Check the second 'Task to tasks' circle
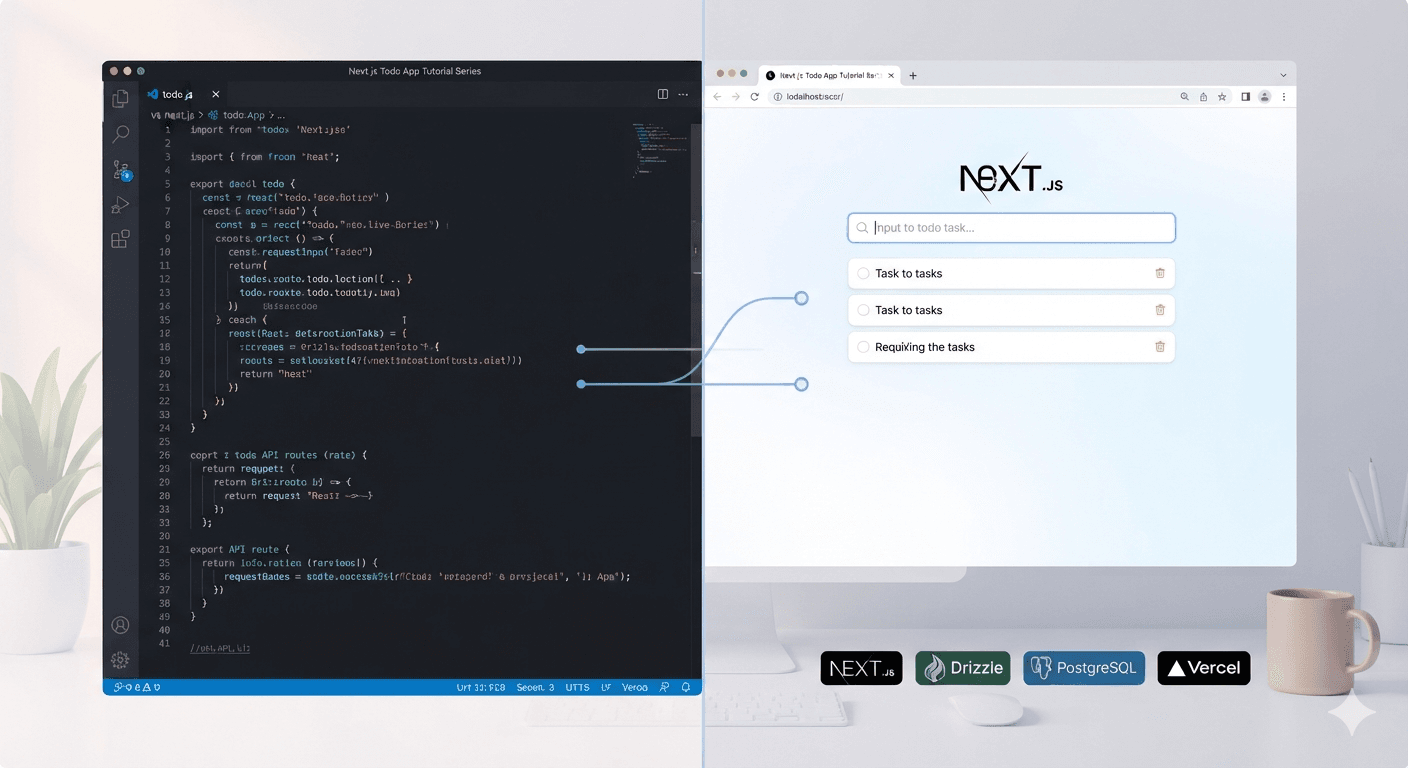This screenshot has width=1408, height=768. pyautogui.click(x=863, y=310)
